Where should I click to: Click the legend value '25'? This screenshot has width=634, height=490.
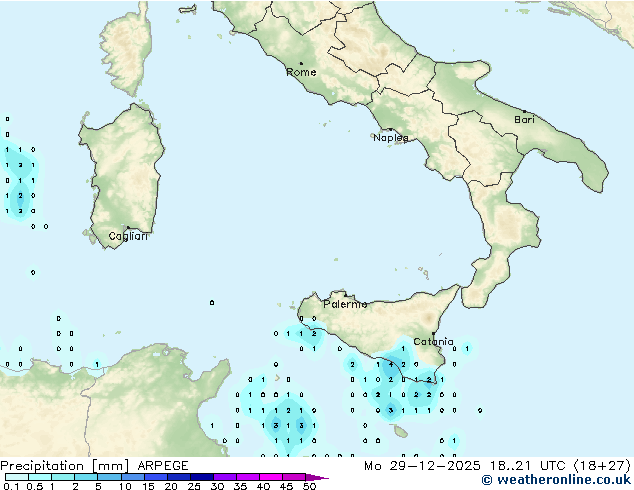coord(194,486)
